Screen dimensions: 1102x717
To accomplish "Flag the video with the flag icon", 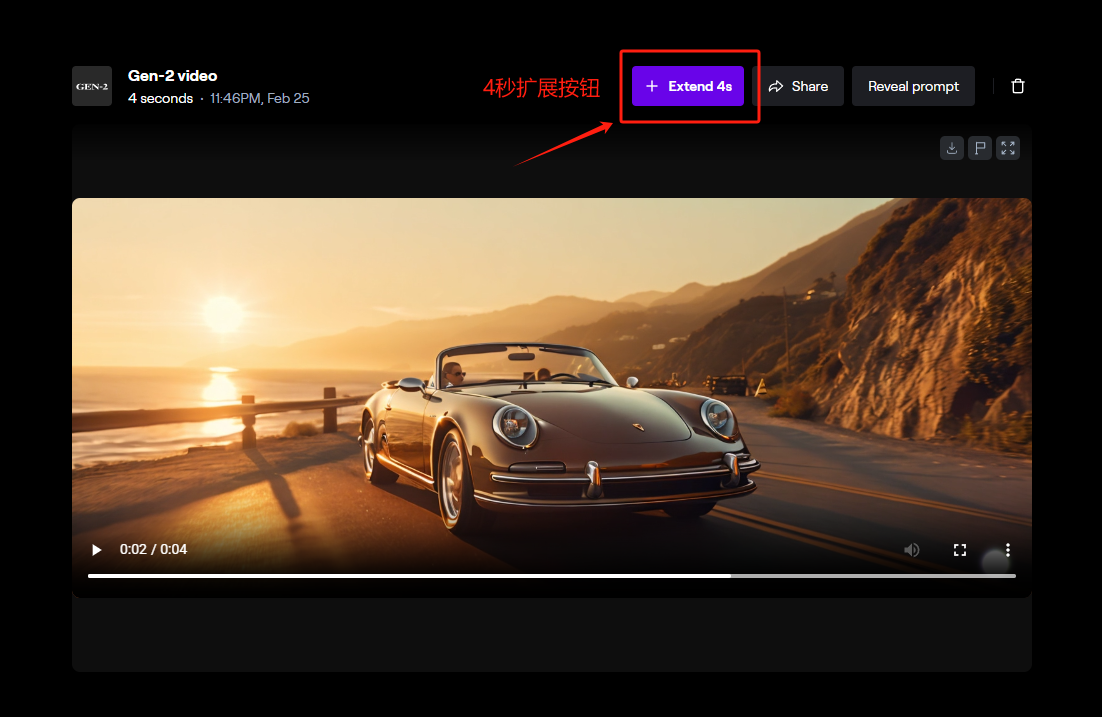I will 980,148.
